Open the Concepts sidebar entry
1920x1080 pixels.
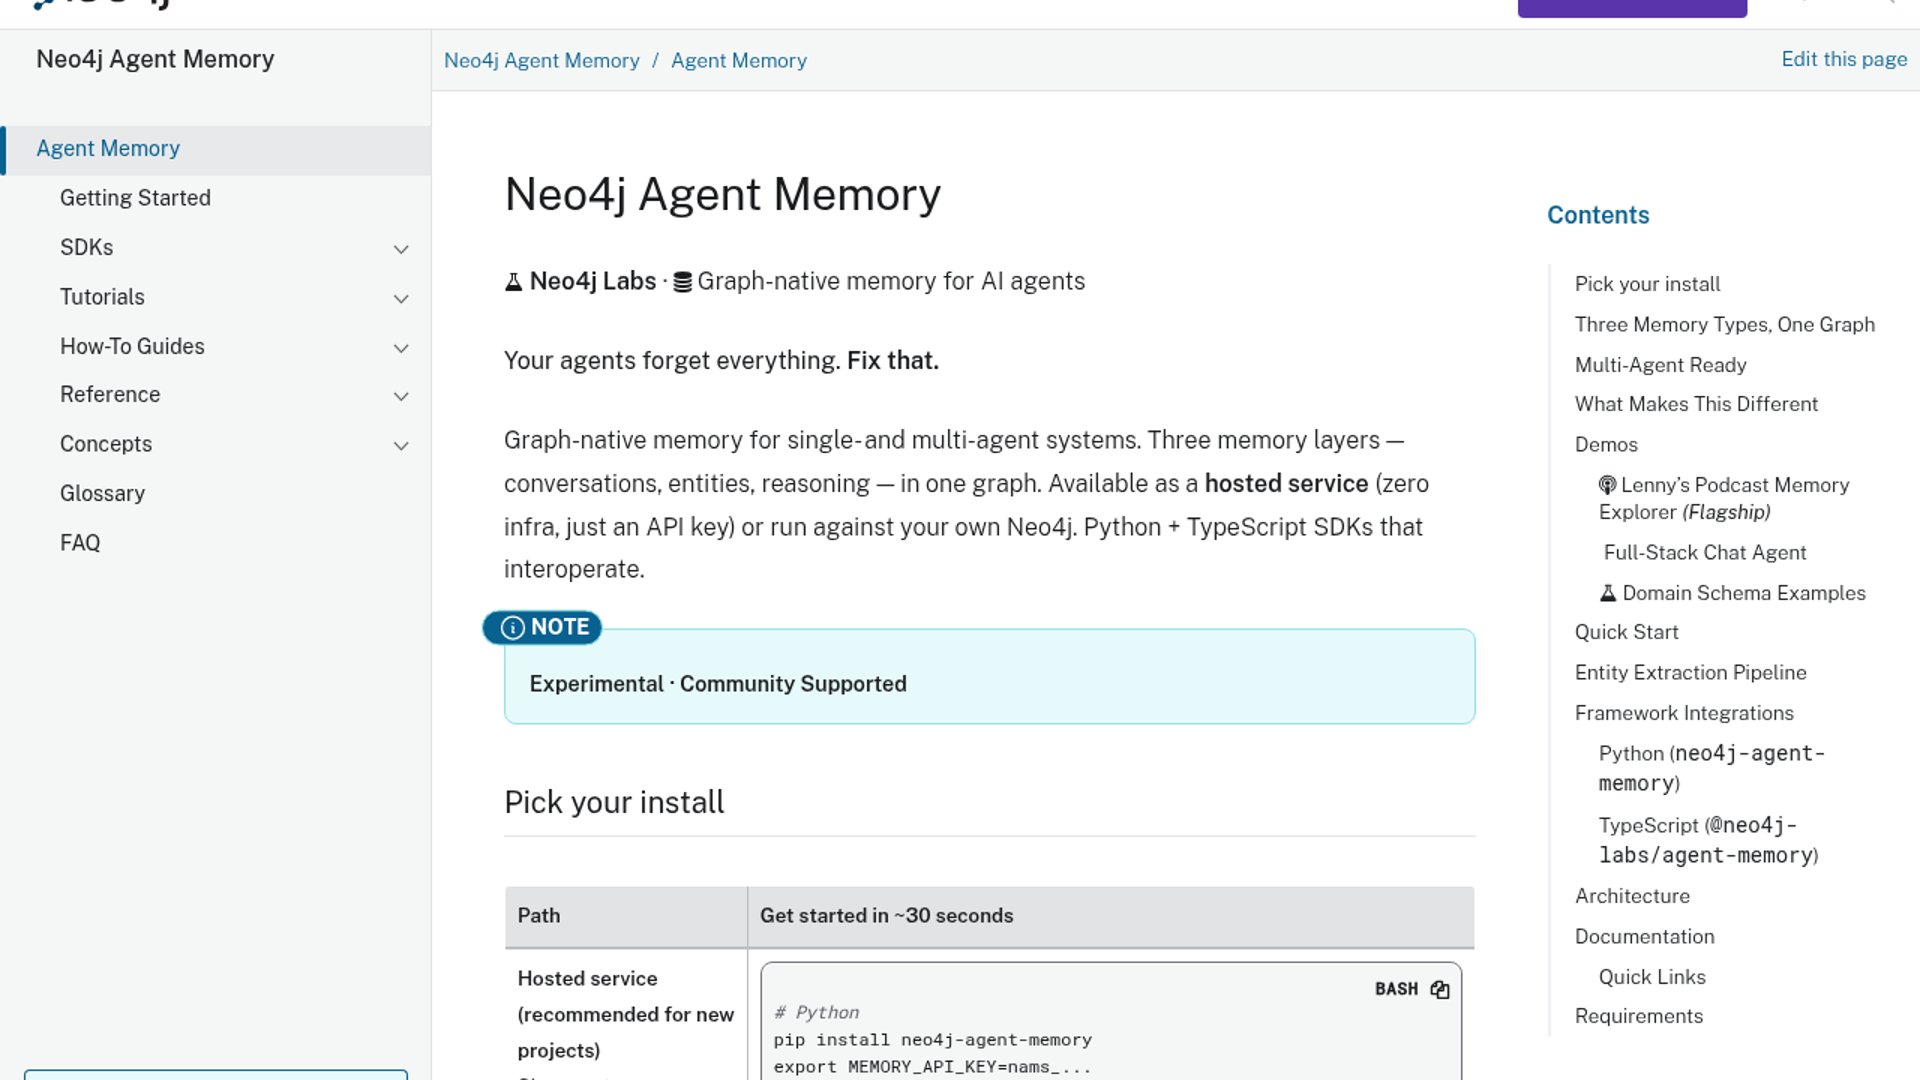click(106, 444)
